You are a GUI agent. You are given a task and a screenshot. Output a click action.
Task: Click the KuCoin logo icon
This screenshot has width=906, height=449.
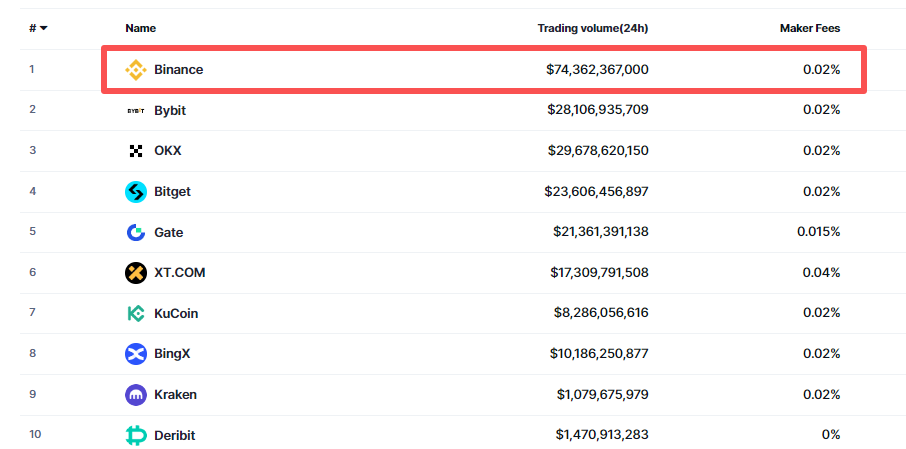(135, 313)
